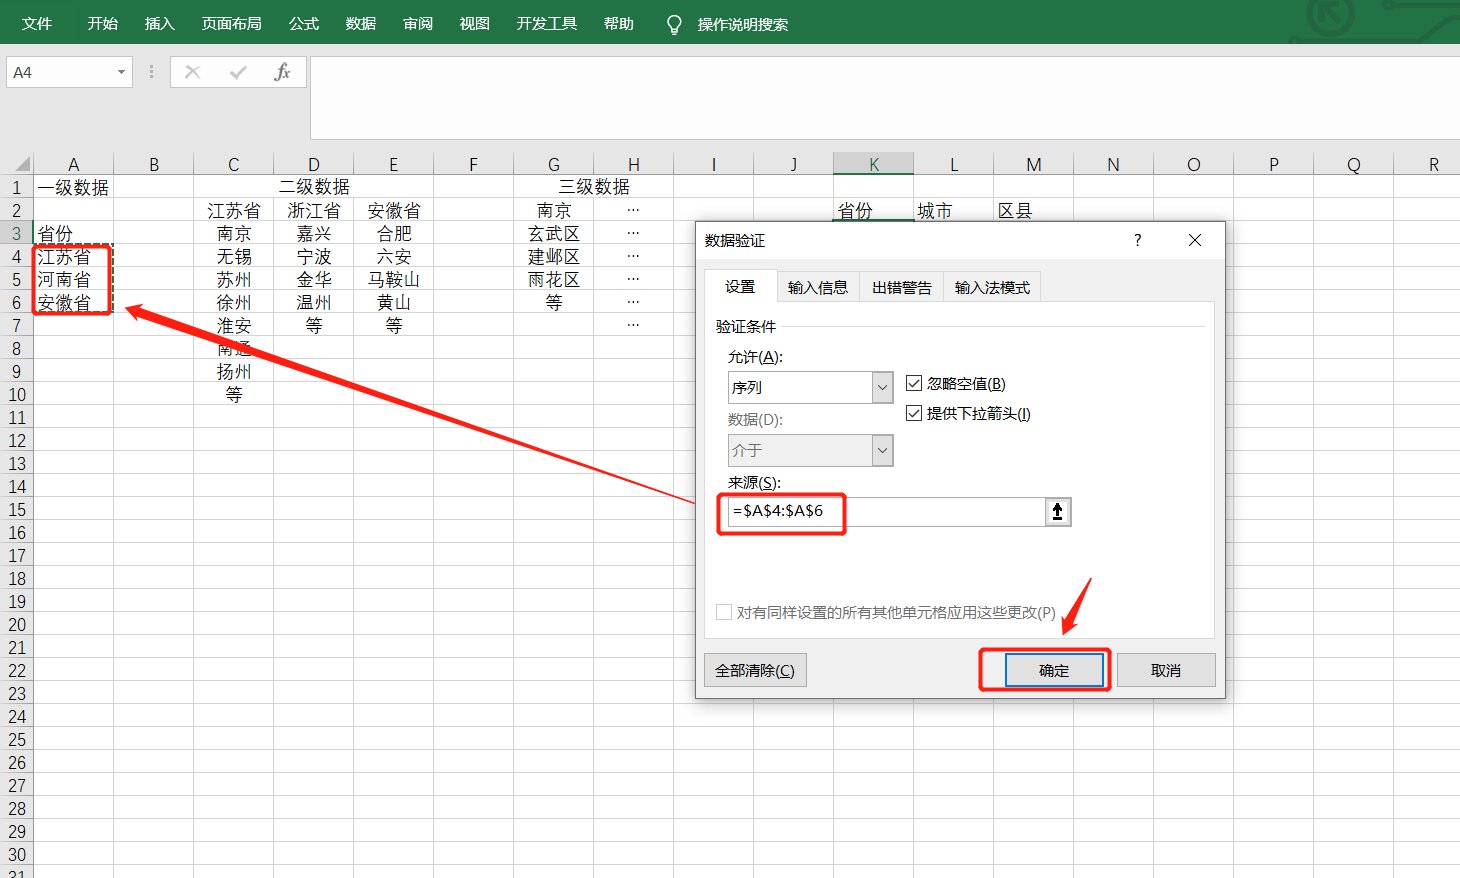The image size is (1460, 878).
Task: Open the 数据 dropdown showing 介于
Action: [881, 450]
